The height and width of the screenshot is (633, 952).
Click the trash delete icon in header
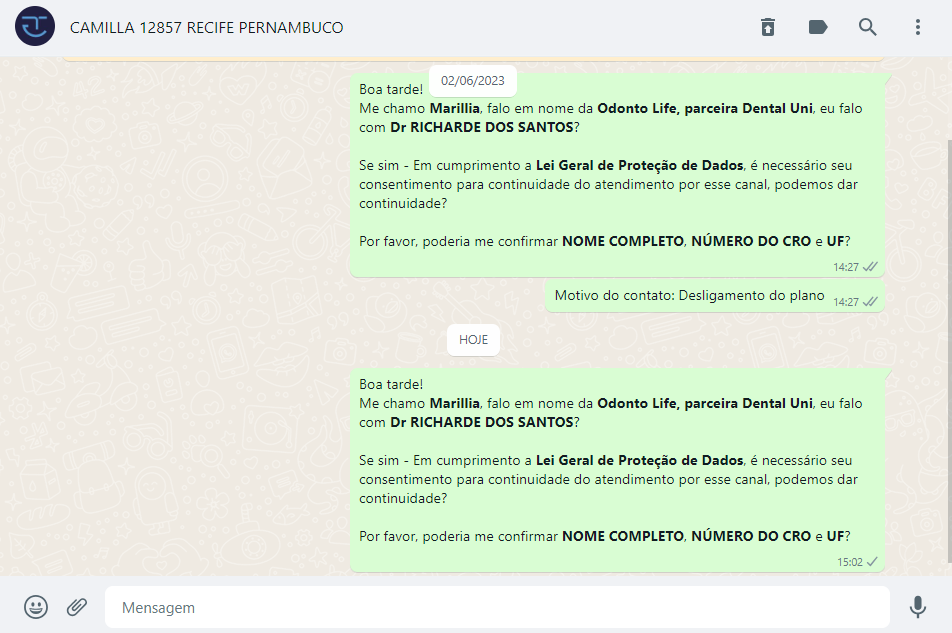pos(767,27)
